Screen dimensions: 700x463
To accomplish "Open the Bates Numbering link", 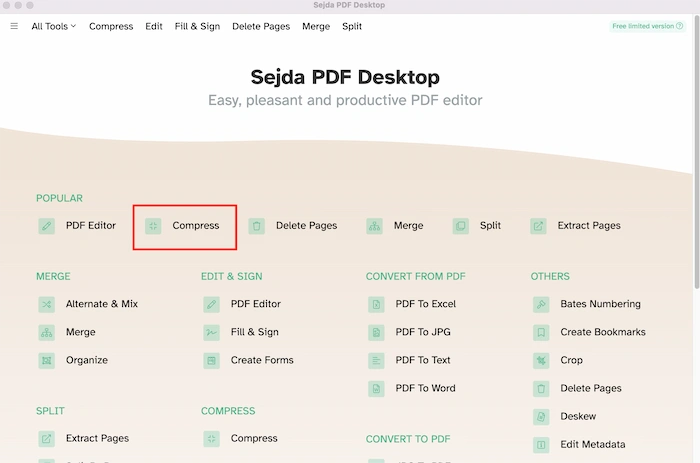I will pyautogui.click(x=600, y=304).
